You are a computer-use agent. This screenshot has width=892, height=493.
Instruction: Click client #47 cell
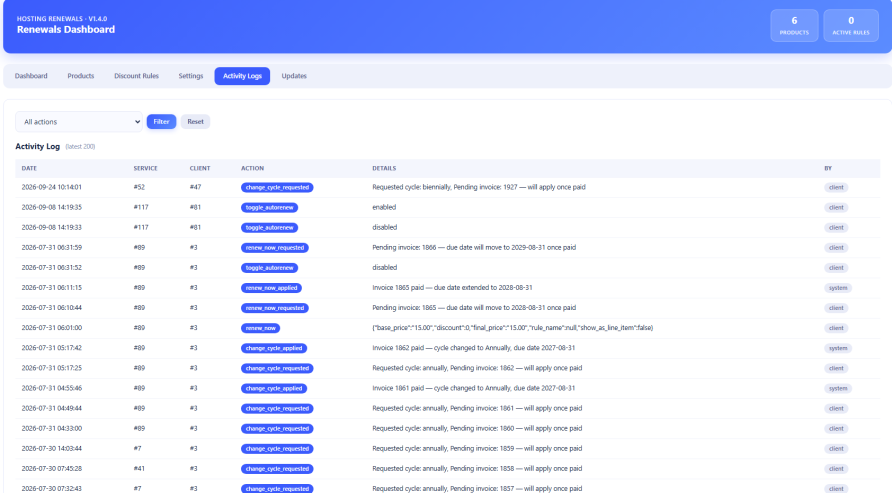[x=195, y=187]
